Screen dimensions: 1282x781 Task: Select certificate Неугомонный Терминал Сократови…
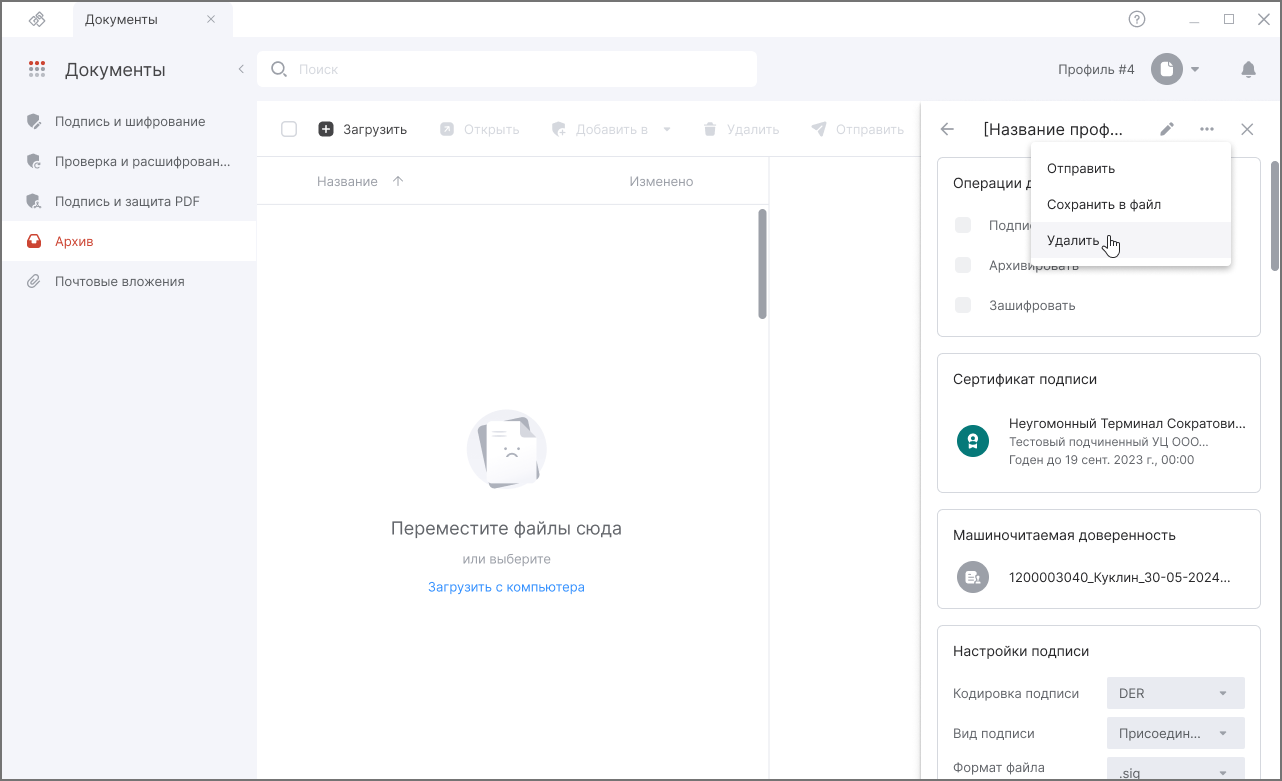point(1099,441)
